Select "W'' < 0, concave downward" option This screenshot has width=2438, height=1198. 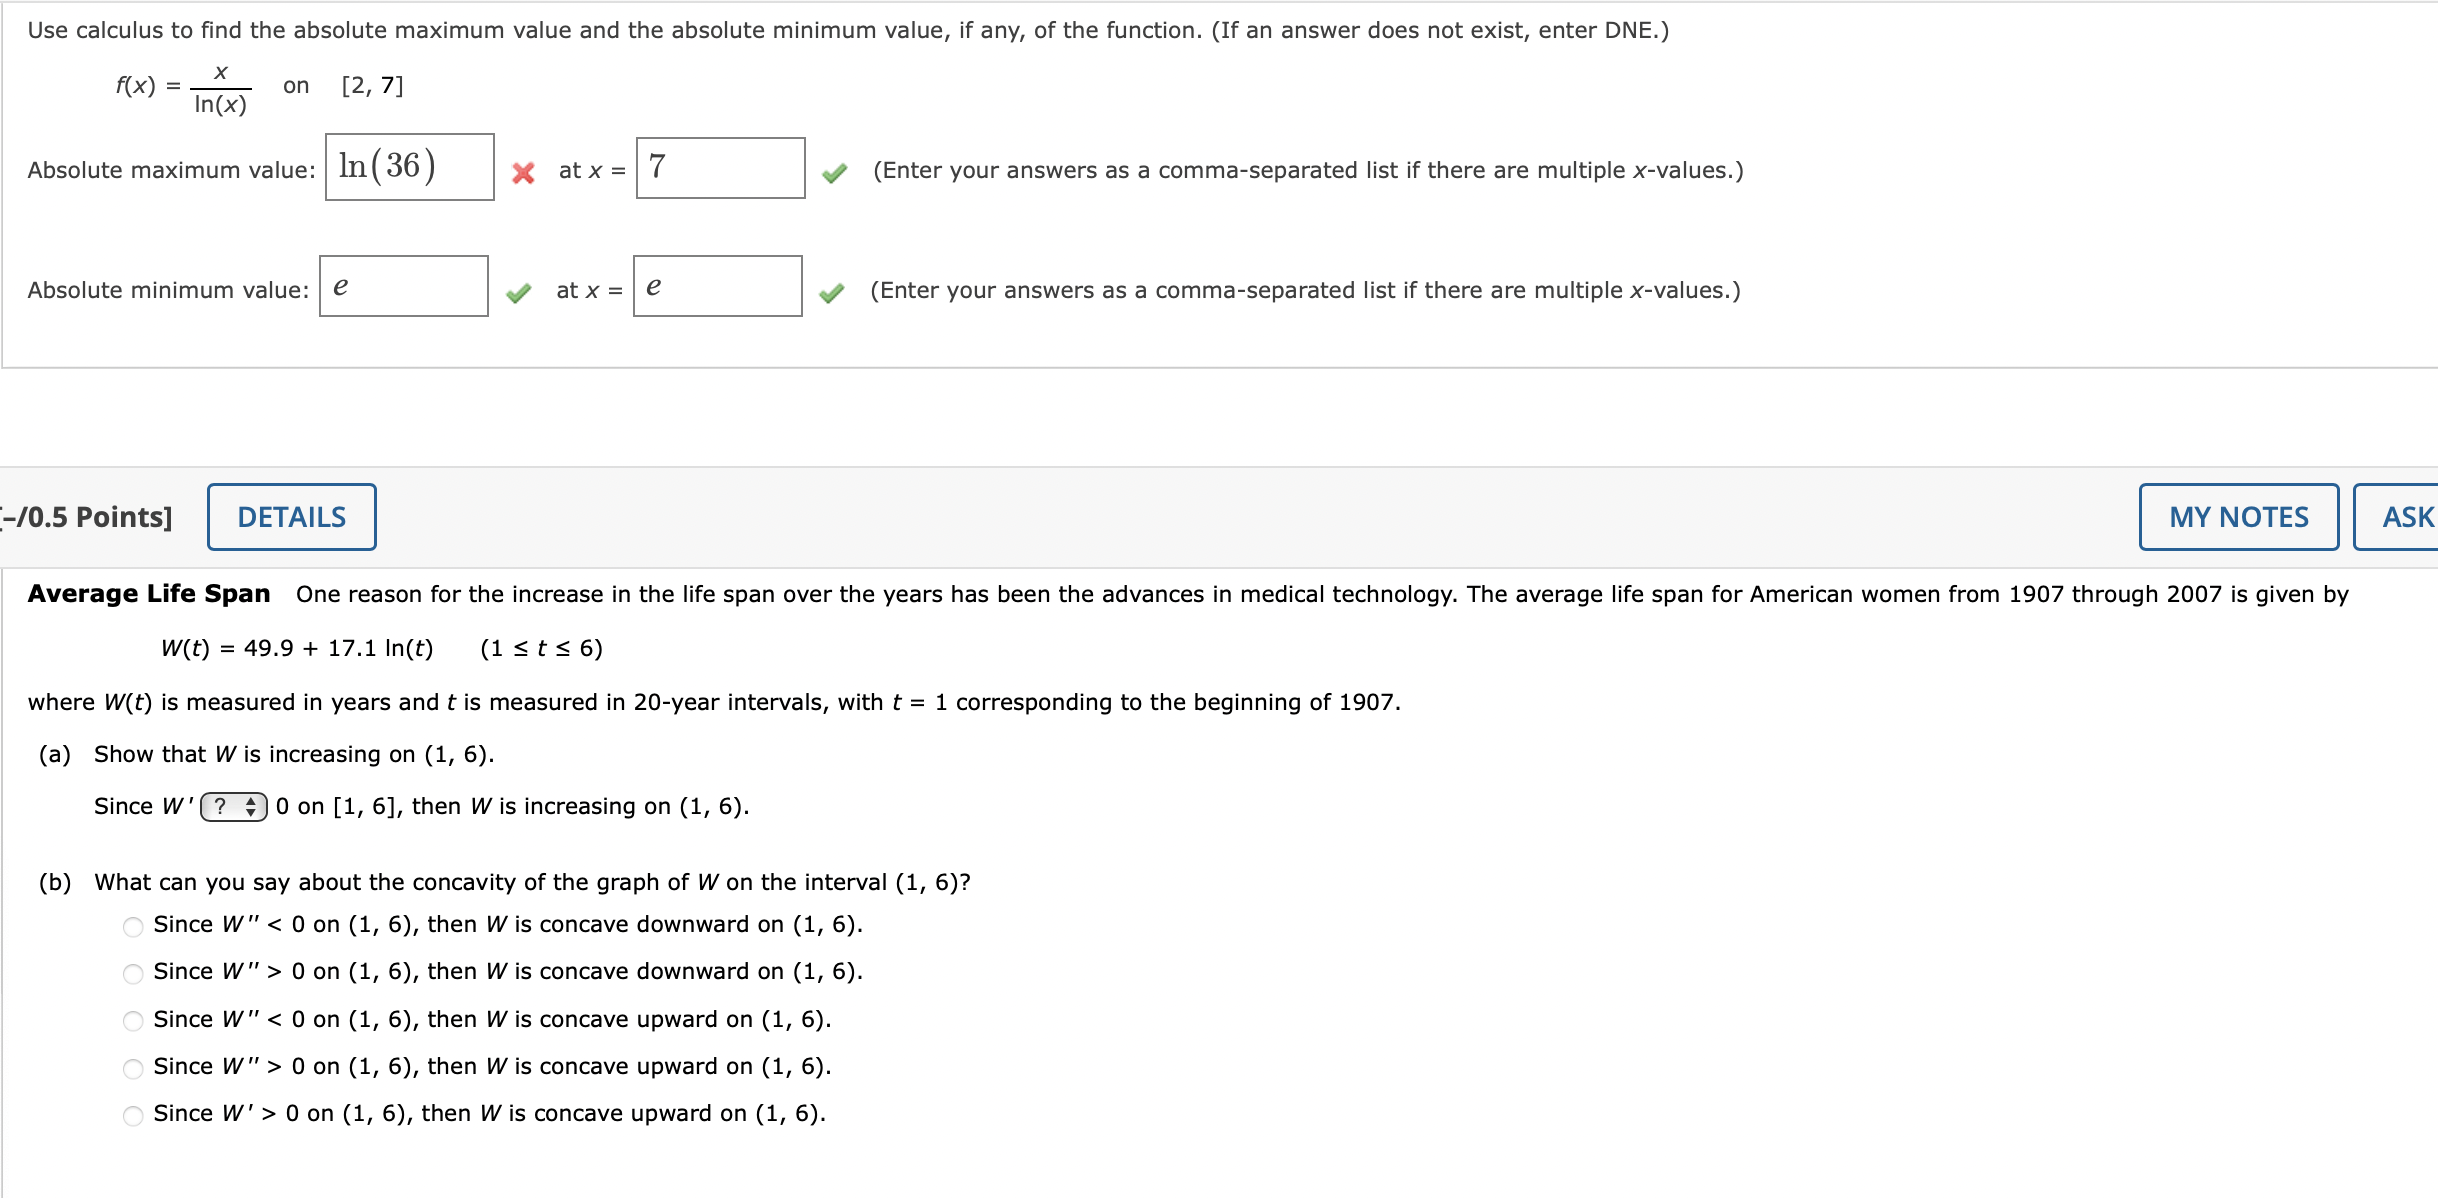tap(132, 925)
